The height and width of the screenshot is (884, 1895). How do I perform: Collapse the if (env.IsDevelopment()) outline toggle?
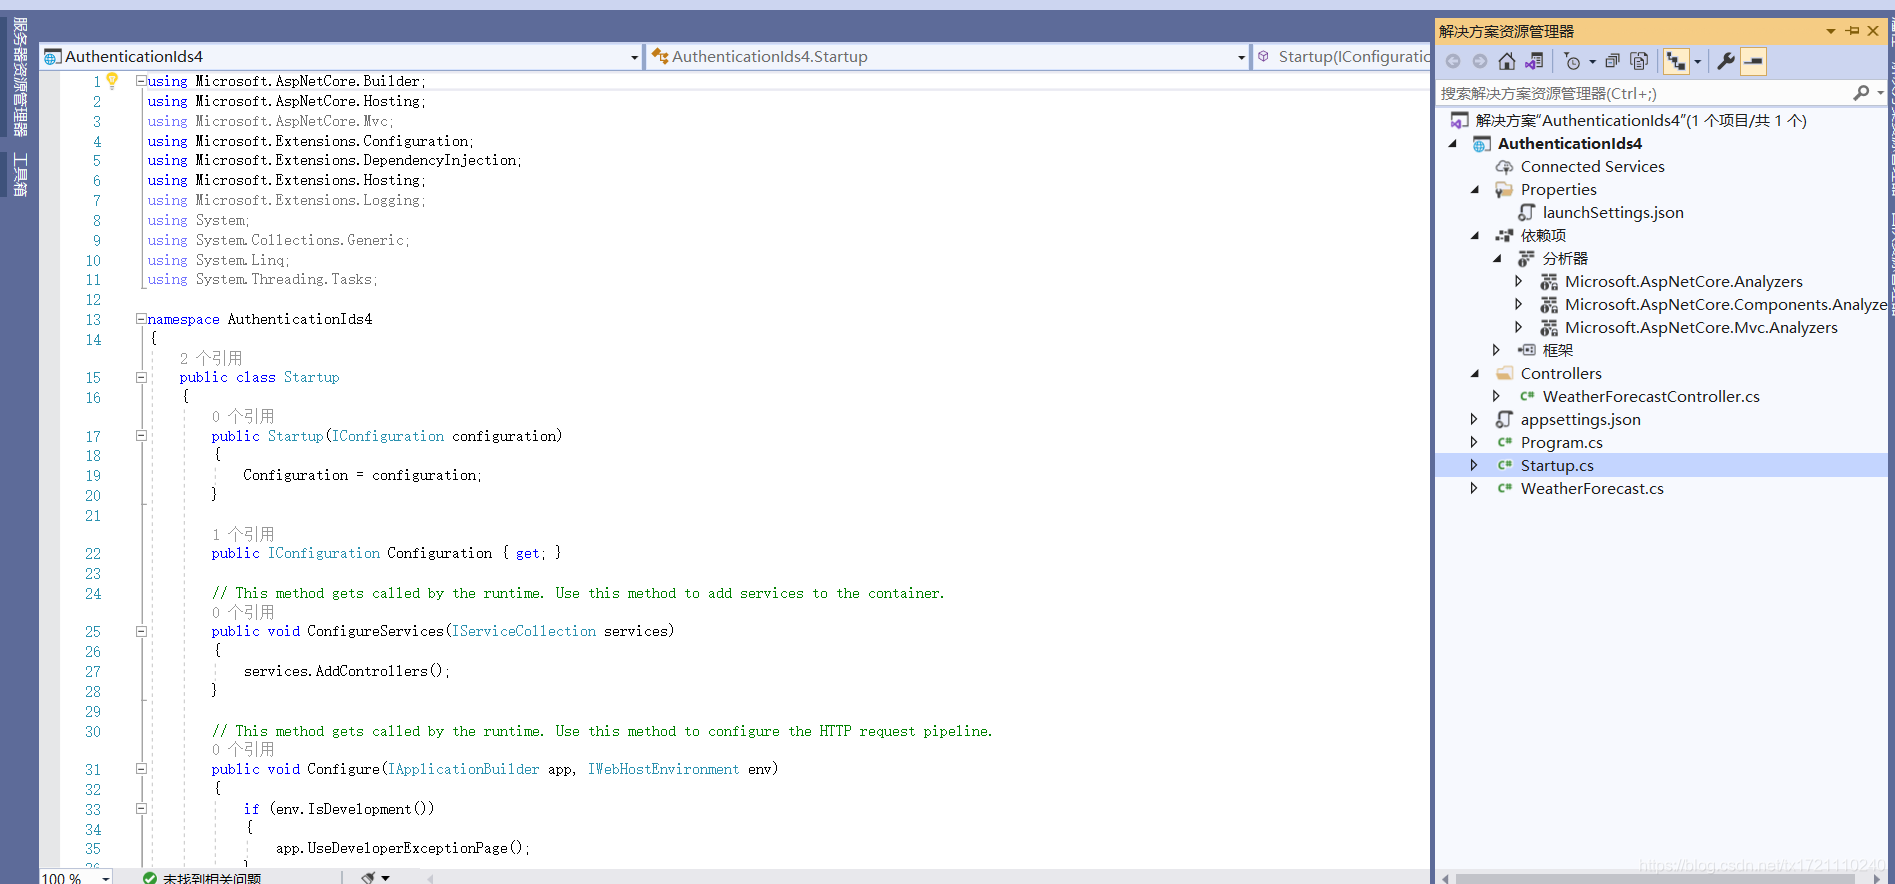(x=141, y=809)
